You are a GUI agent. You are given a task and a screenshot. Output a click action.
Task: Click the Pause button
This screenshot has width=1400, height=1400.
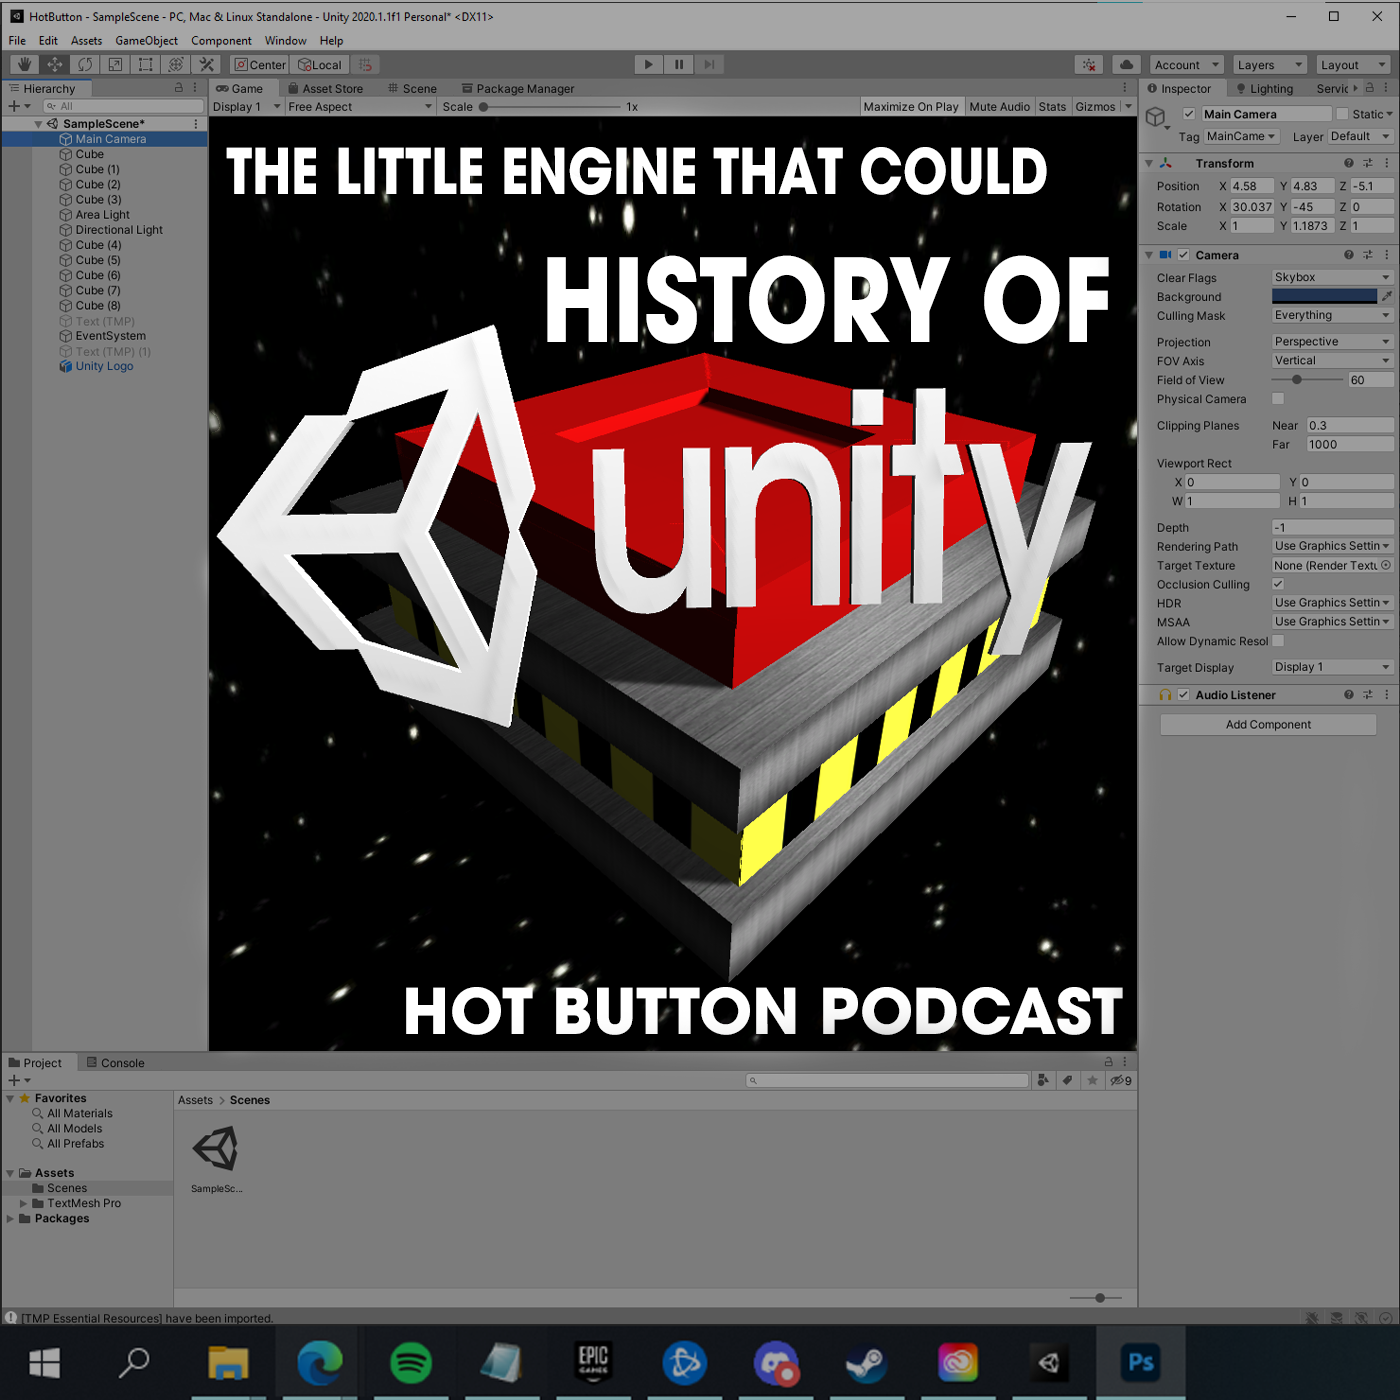tap(679, 65)
